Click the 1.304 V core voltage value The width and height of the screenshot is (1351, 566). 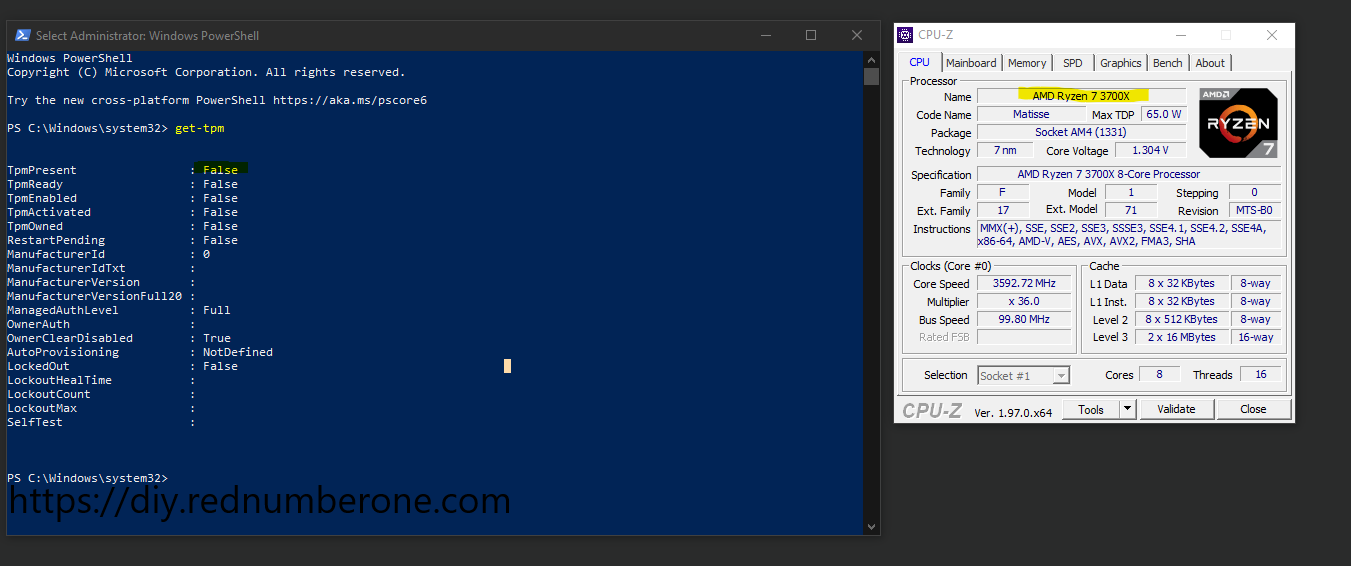tap(1151, 150)
